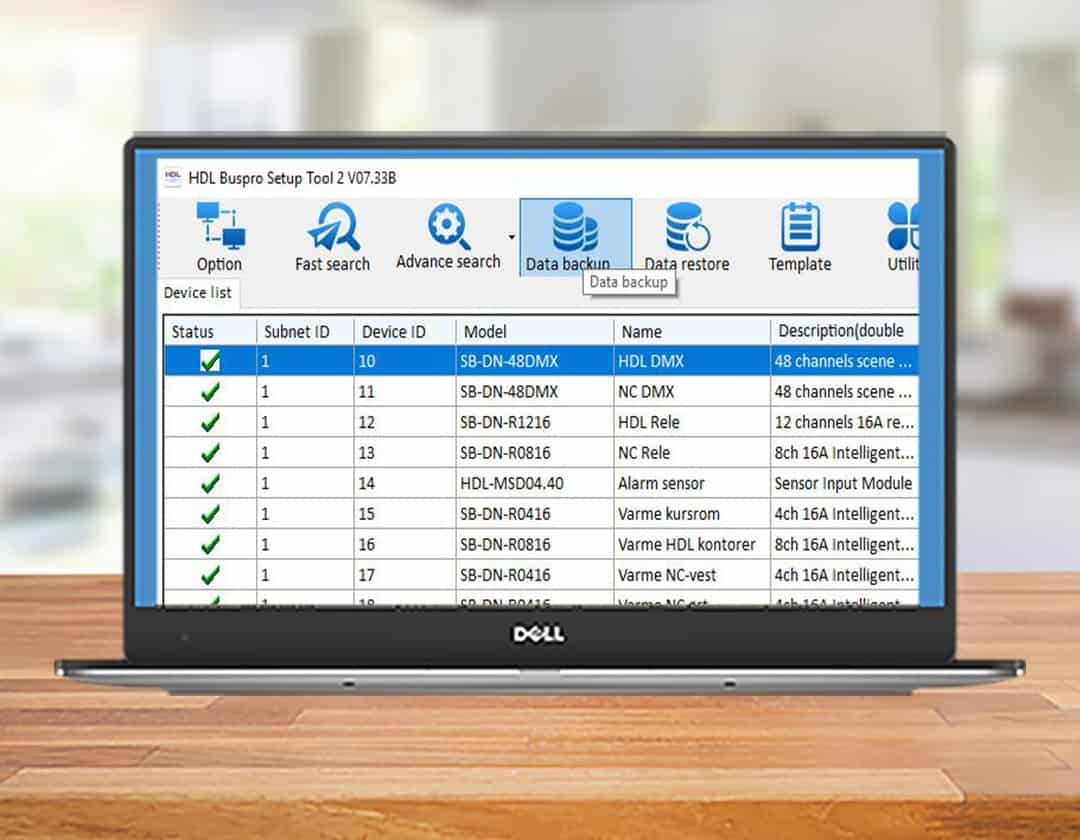The width and height of the screenshot is (1080, 840).
Task: Click the HDL logo in the title bar
Action: [173, 177]
